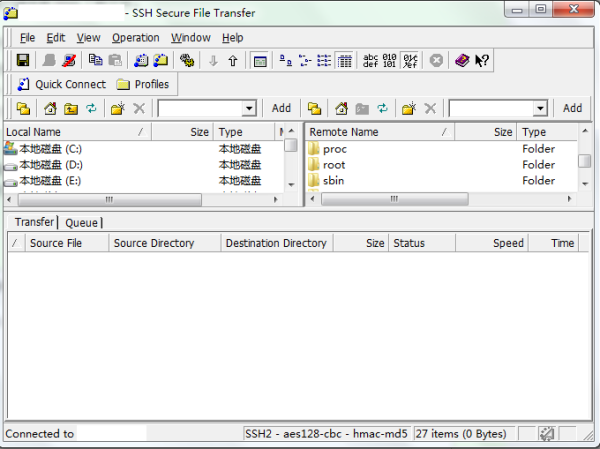The width and height of the screenshot is (600, 449).
Task: Open the Edit menu
Action: pos(55,38)
